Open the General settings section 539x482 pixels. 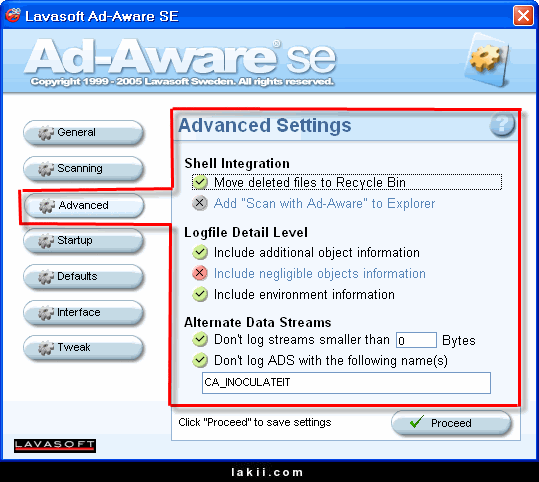click(x=83, y=132)
